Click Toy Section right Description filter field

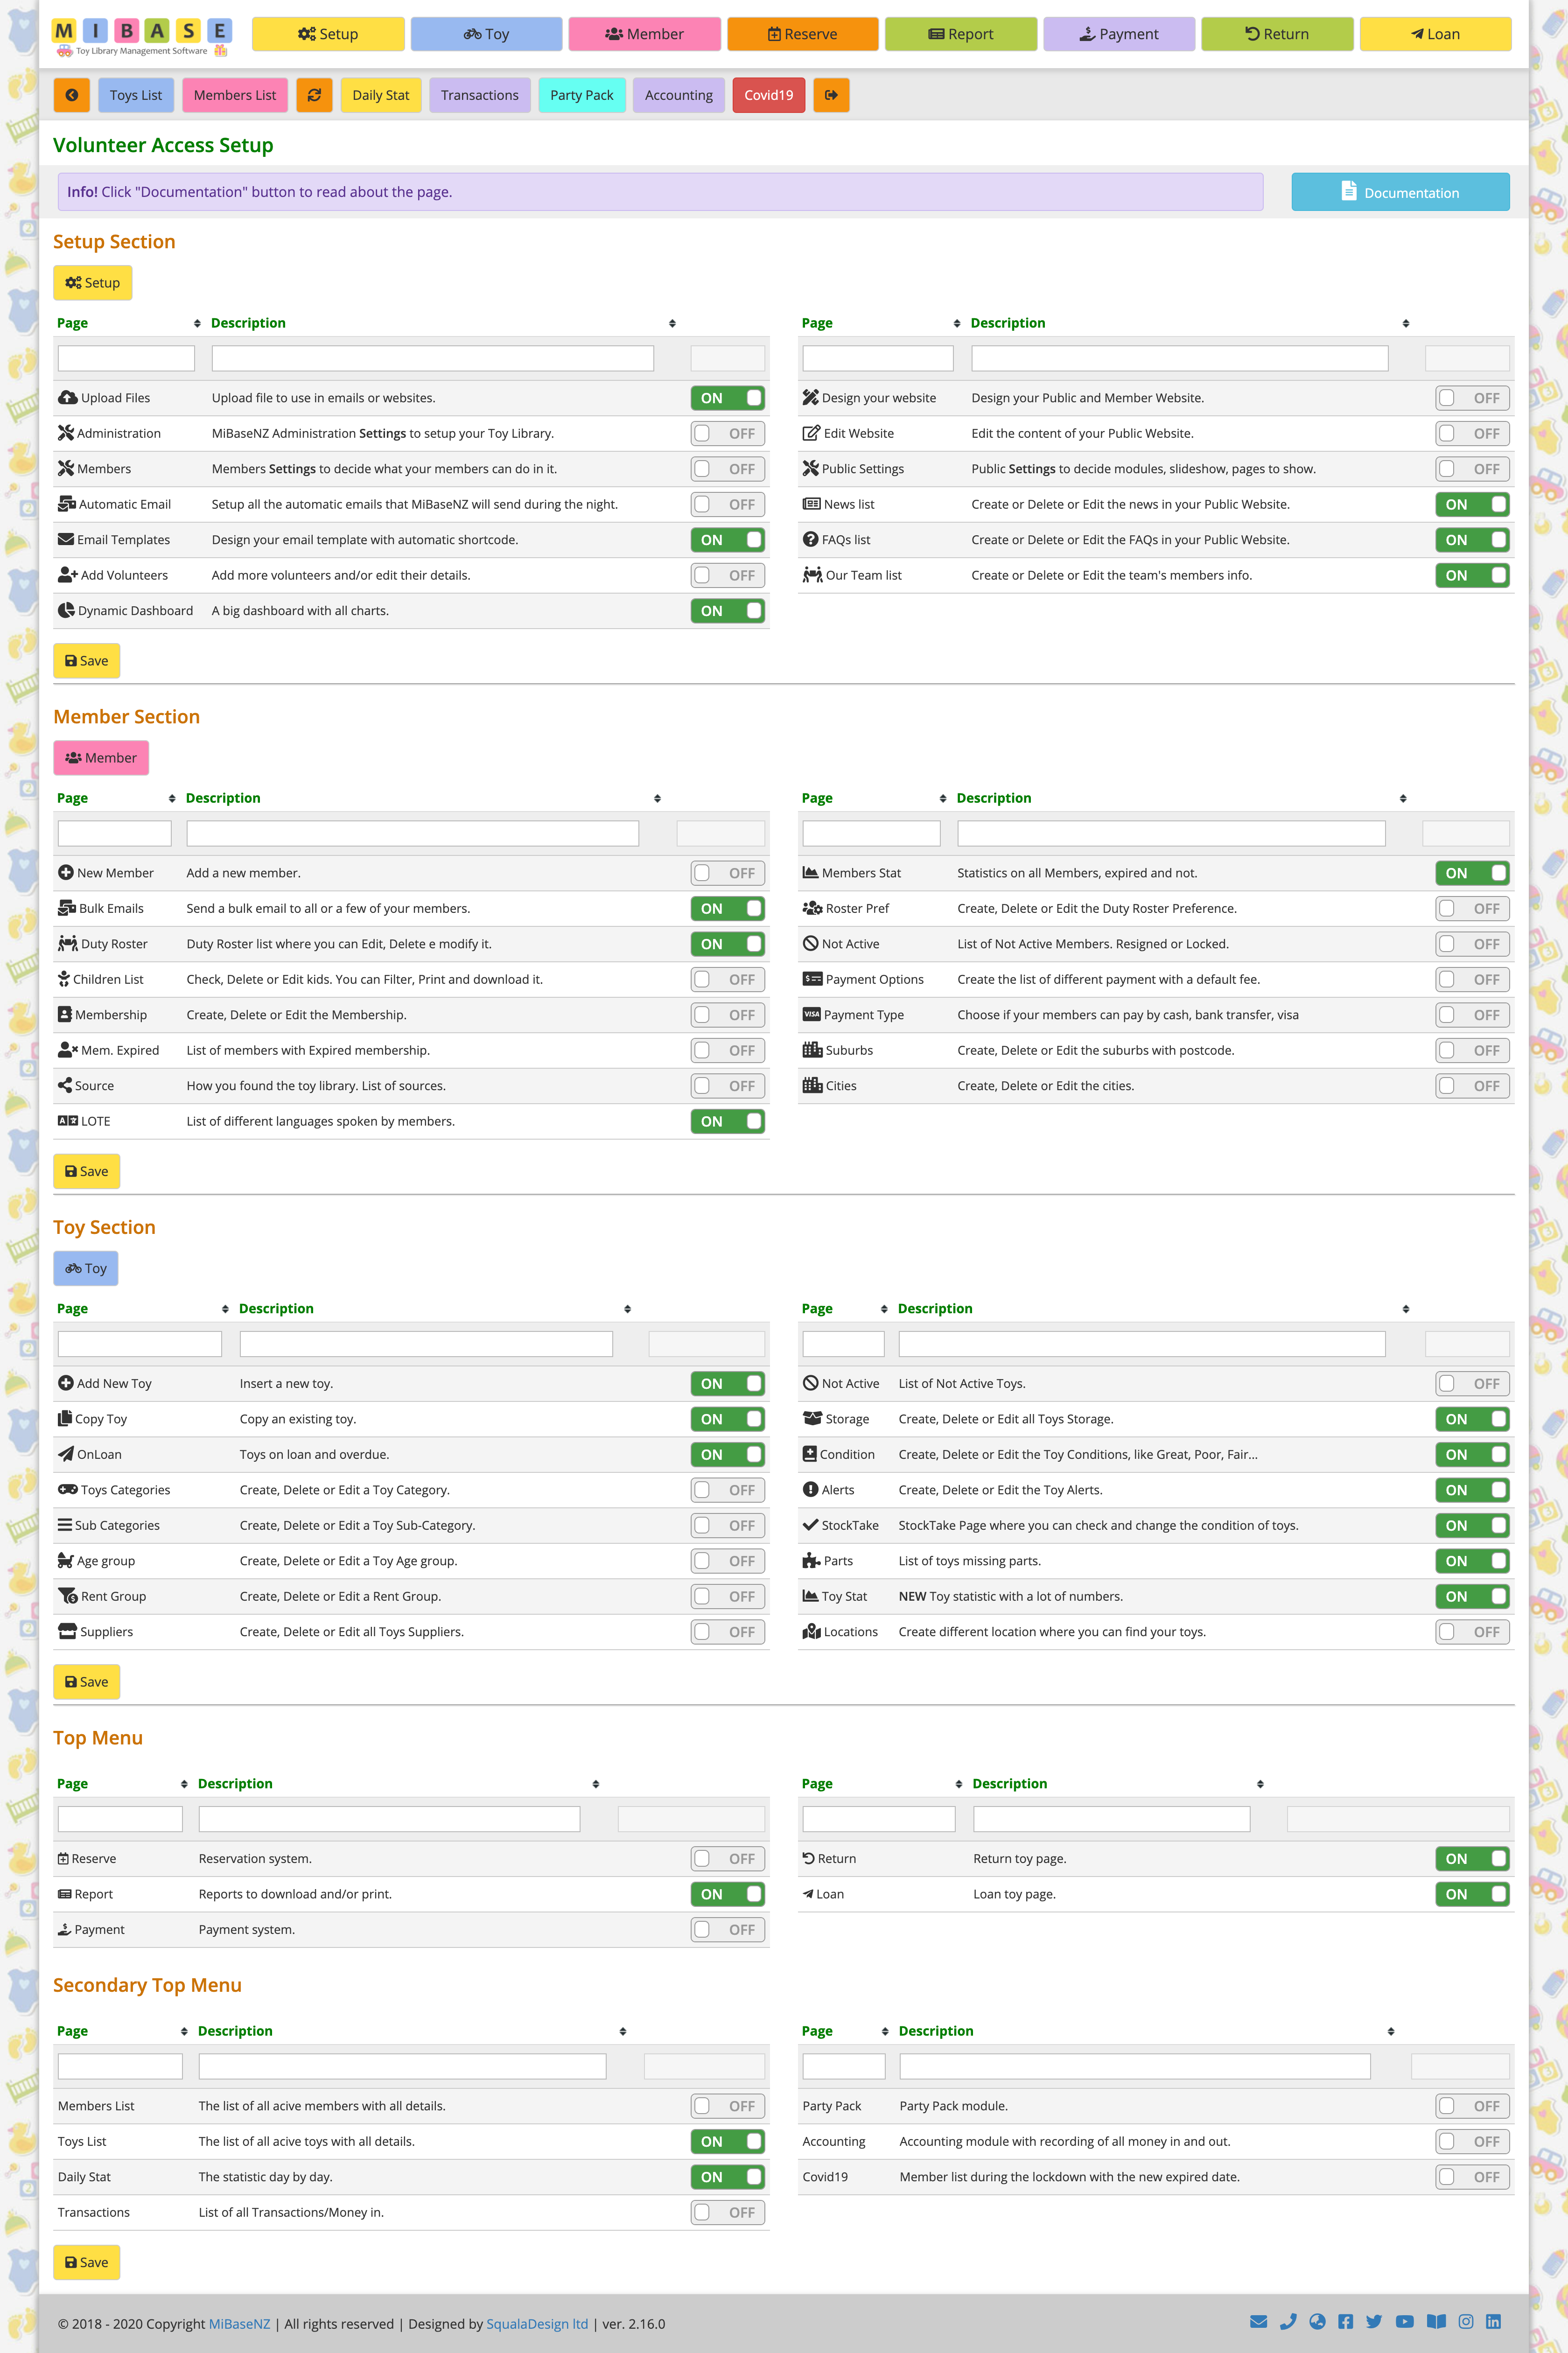coord(1142,1343)
